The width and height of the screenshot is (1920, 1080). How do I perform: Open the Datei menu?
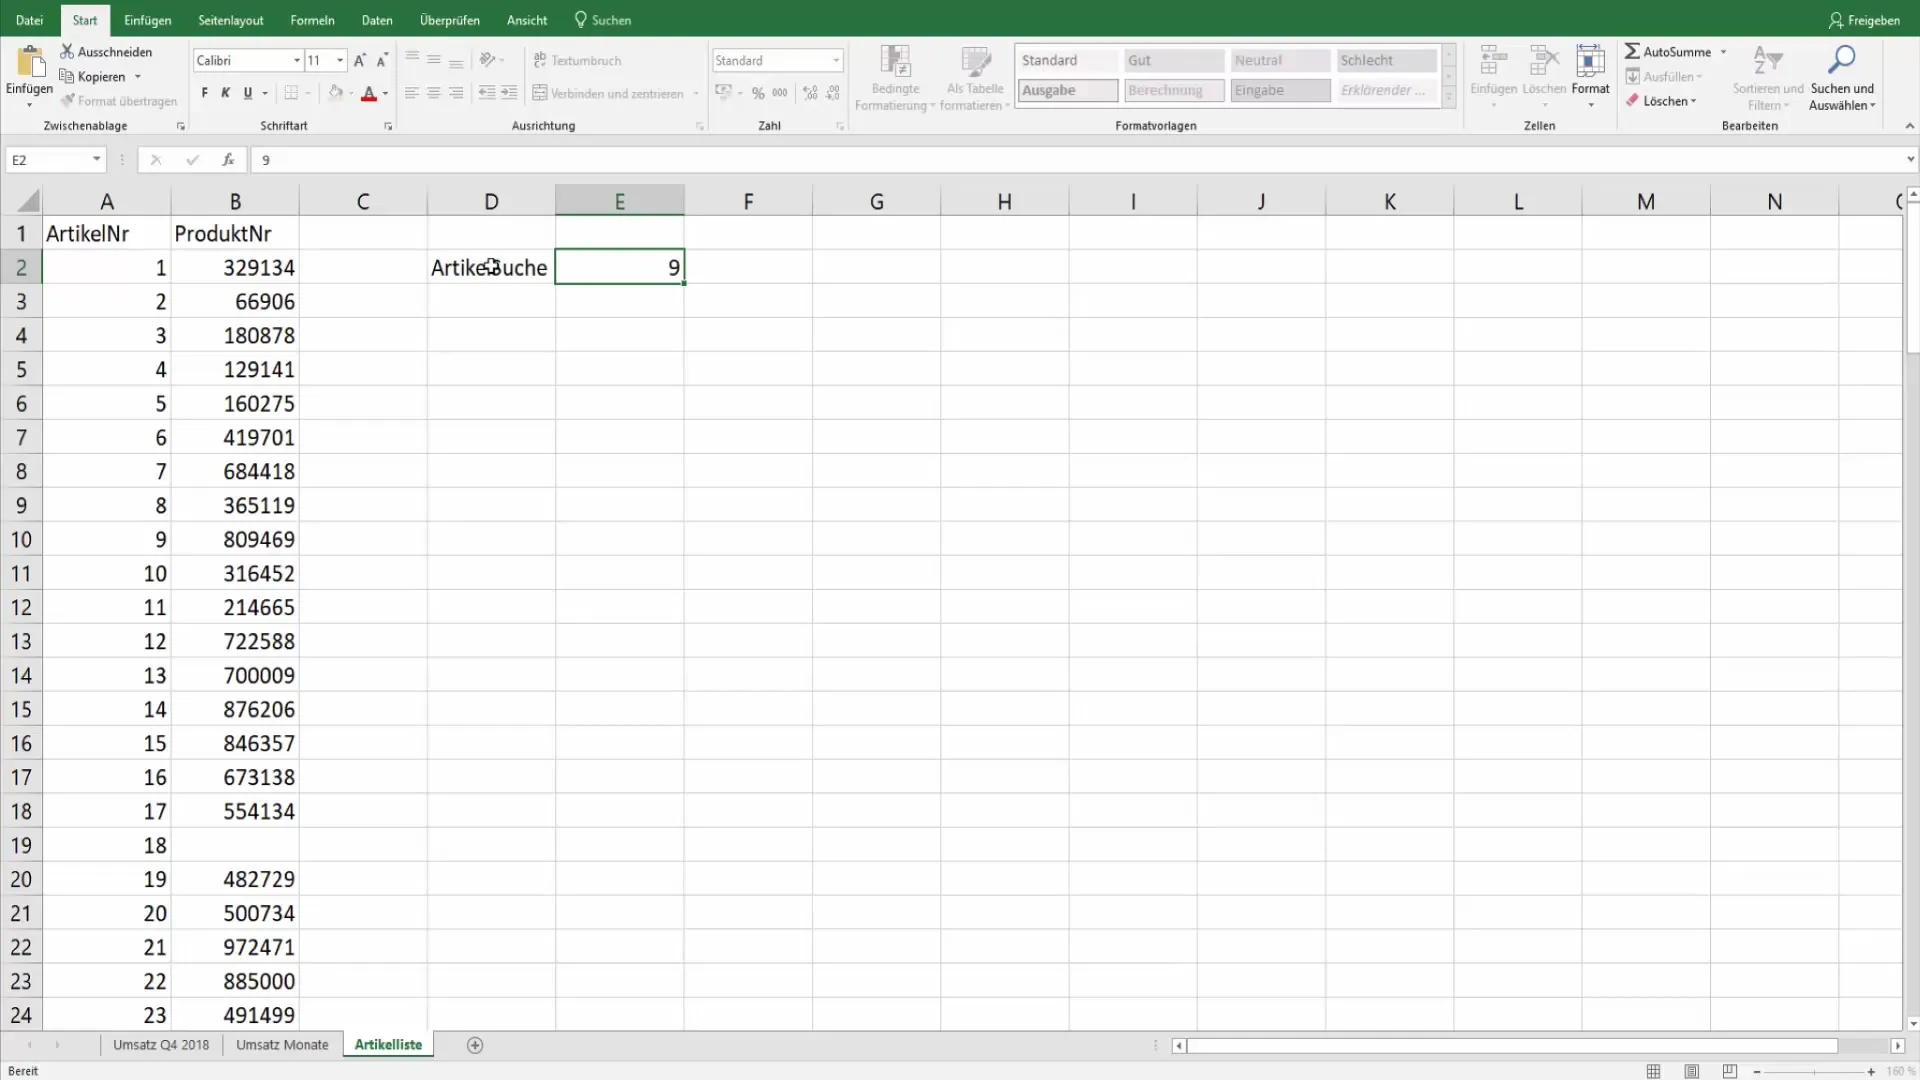tap(30, 20)
